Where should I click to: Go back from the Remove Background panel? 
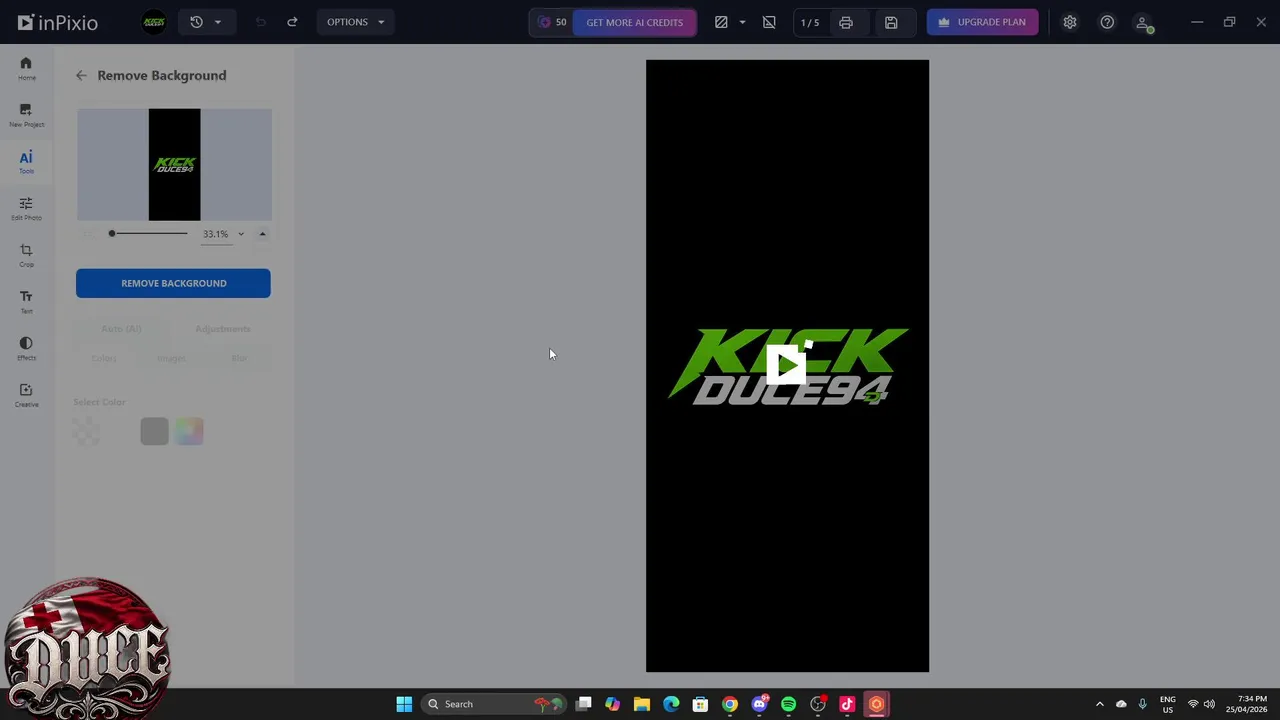[81, 75]
